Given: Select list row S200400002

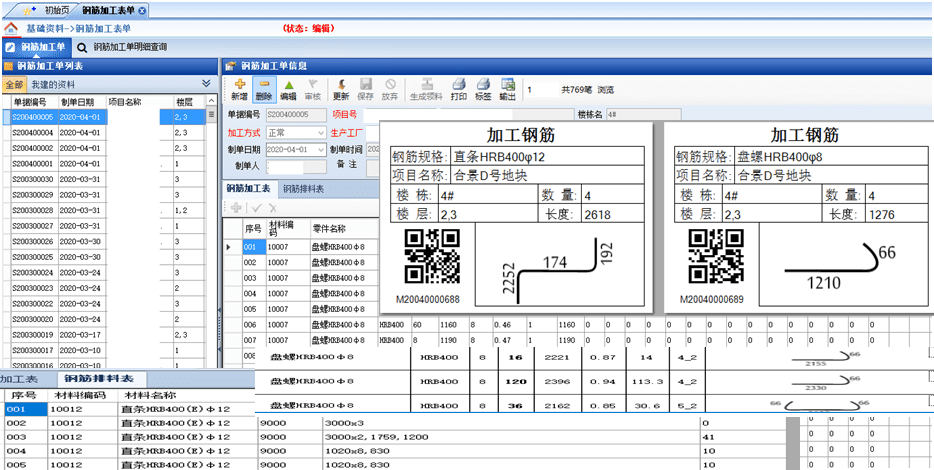Looking at the screenshot, I should (108, 148).
